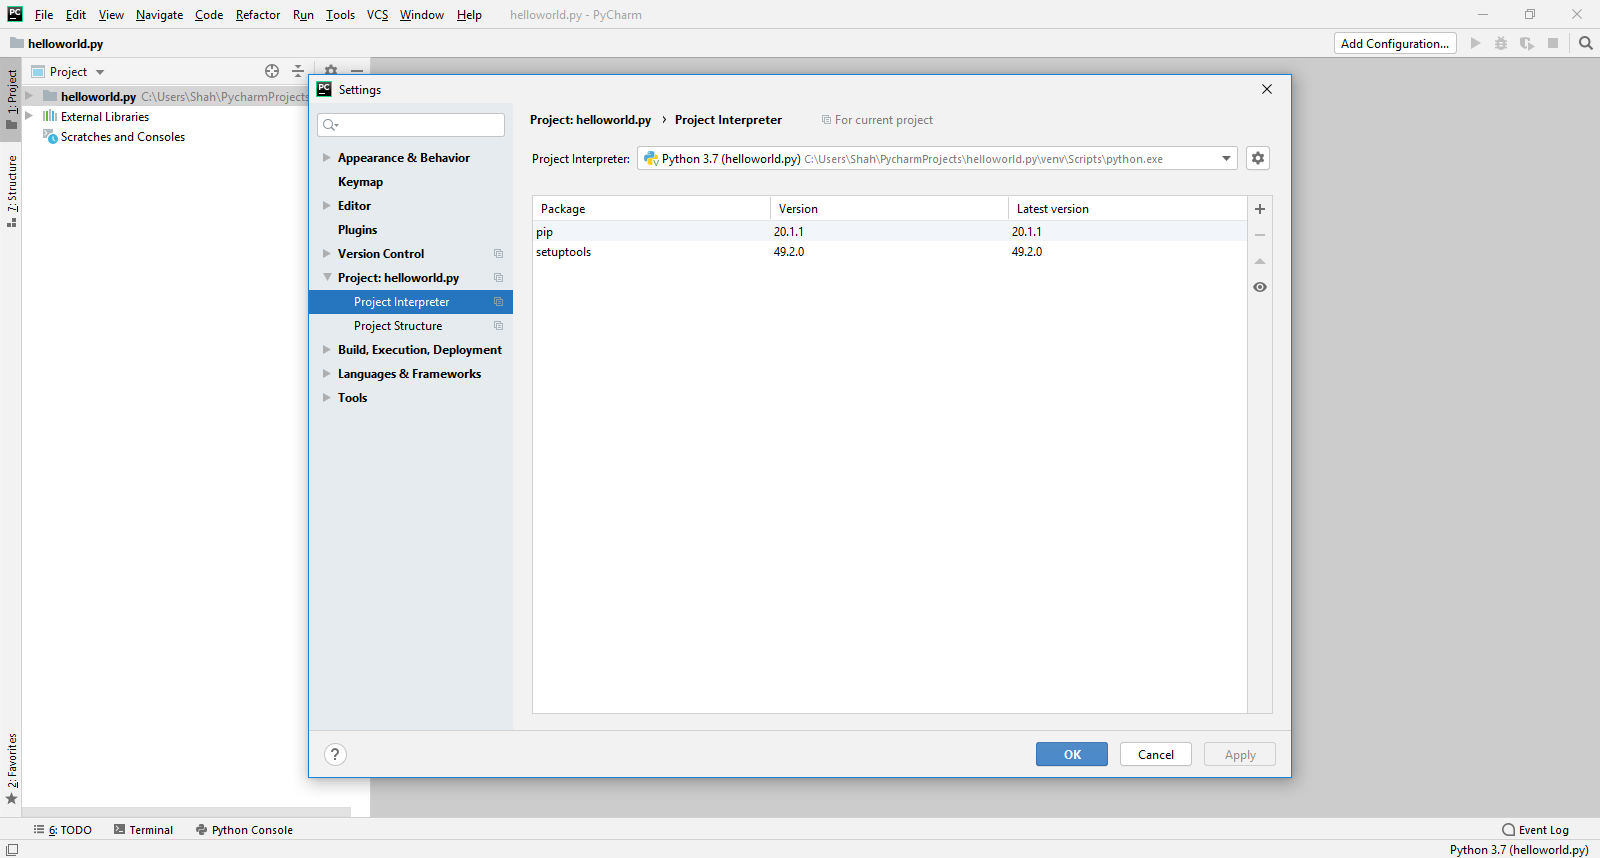
Task: Open the Edit menu
Action: click(x=76, y=15)
